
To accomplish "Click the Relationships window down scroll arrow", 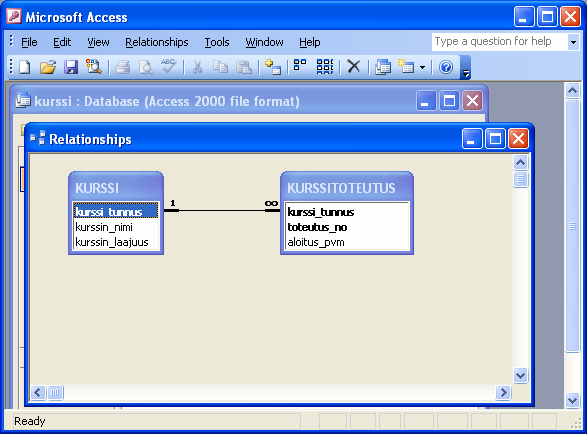I will 520,375.
